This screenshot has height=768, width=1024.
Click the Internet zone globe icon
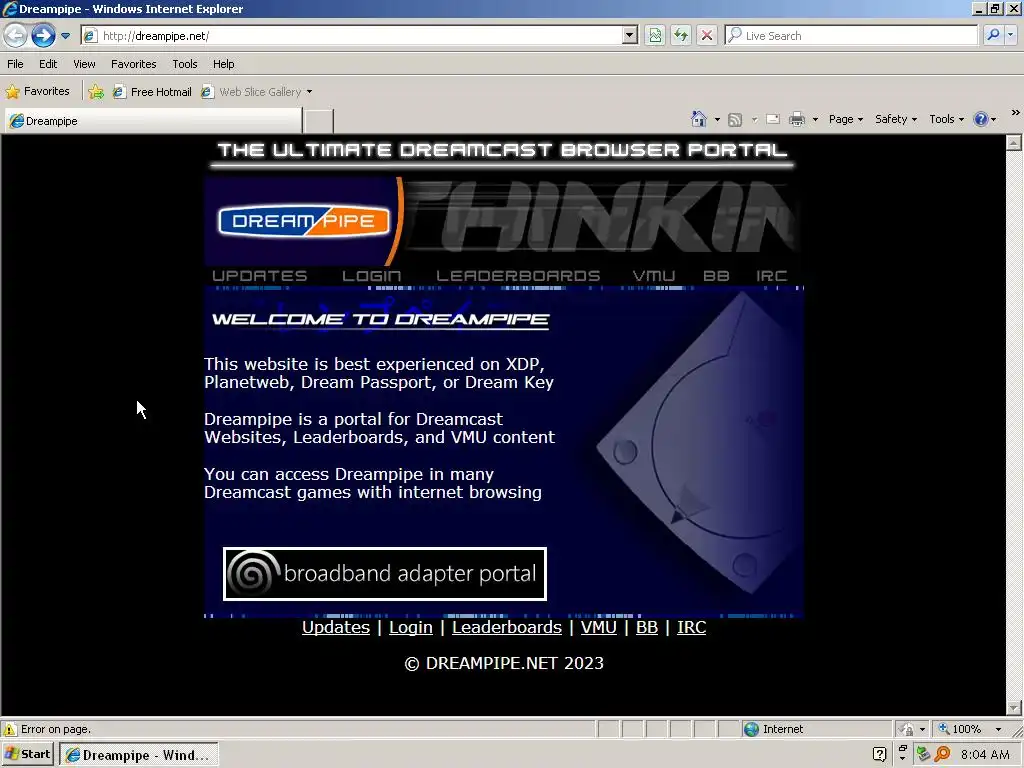[x=752, y=729]
